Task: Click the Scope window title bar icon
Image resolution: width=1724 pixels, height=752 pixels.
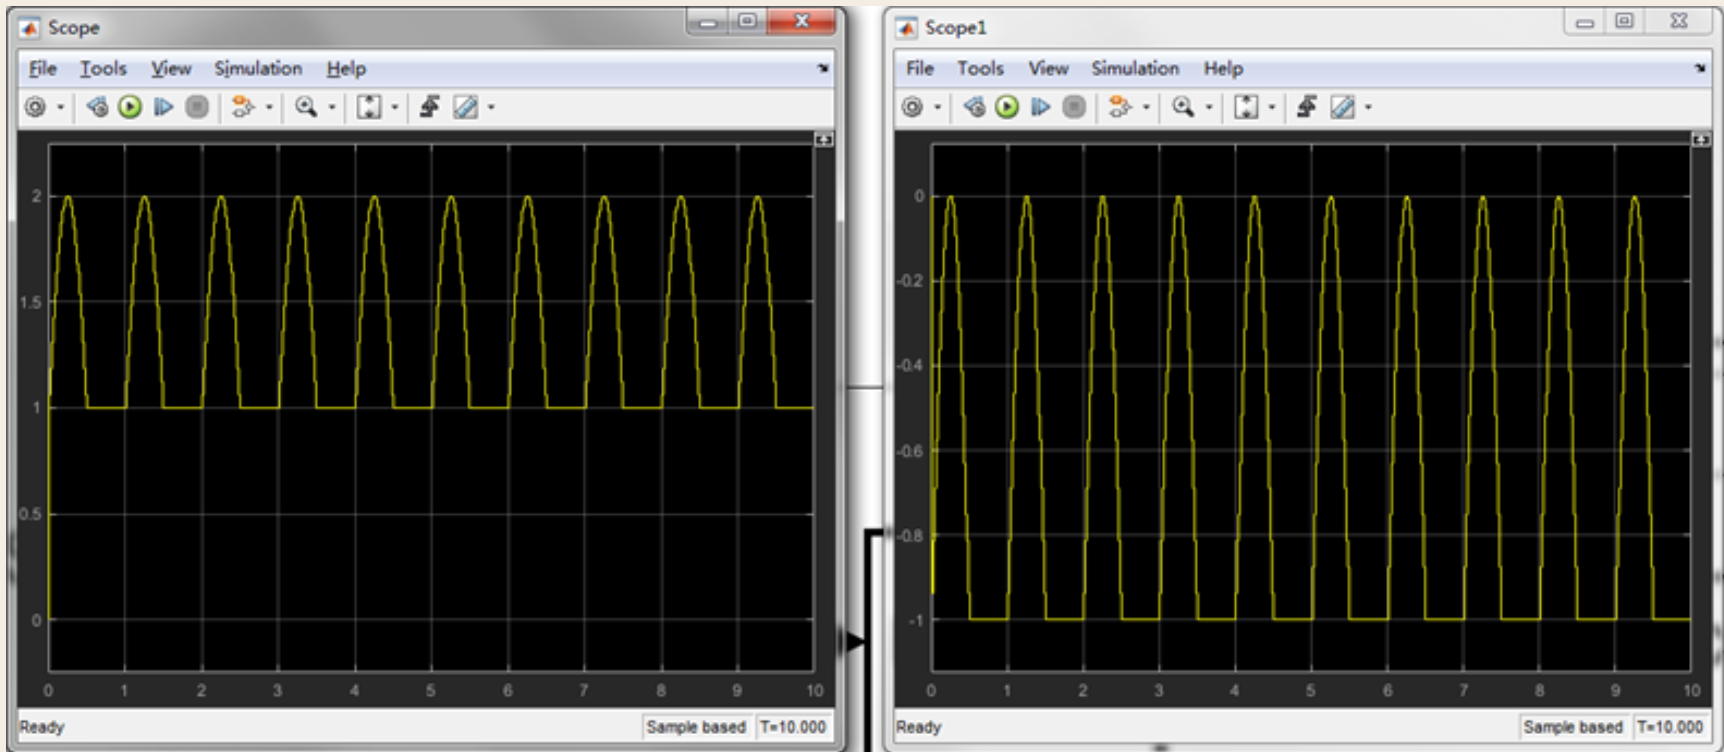Action: point(30,28)
